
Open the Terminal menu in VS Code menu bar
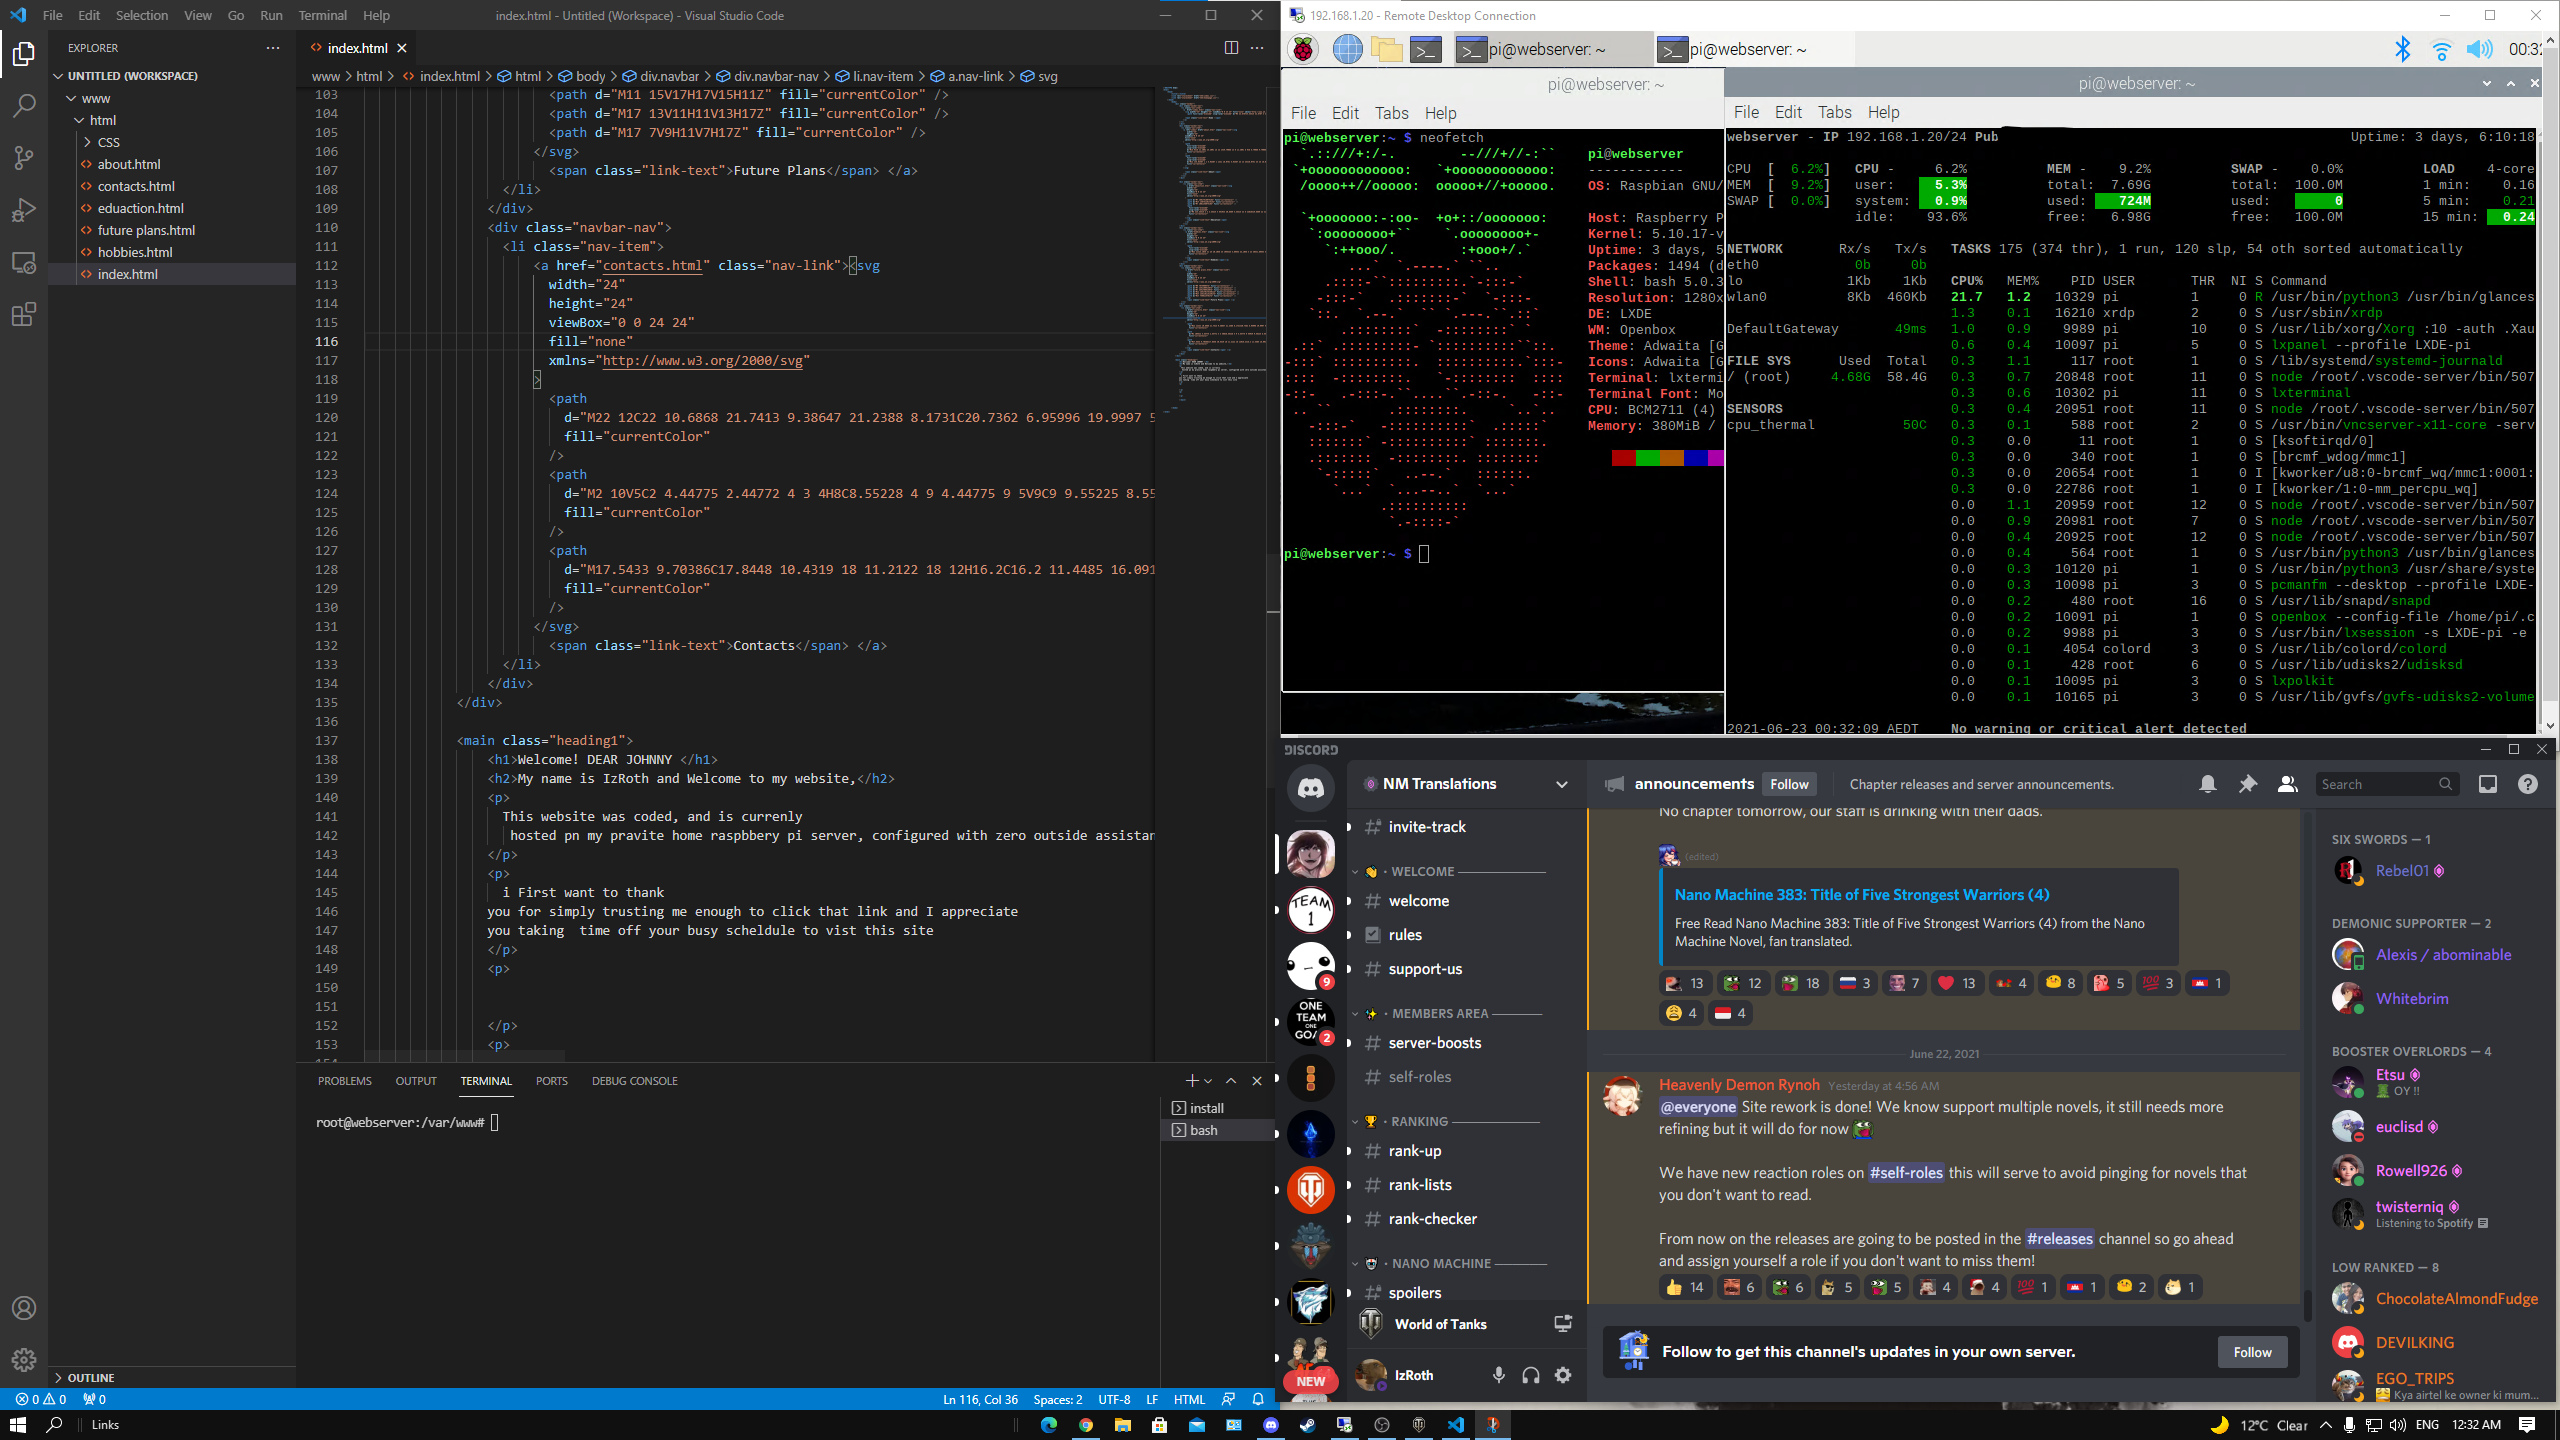point(322,14)
